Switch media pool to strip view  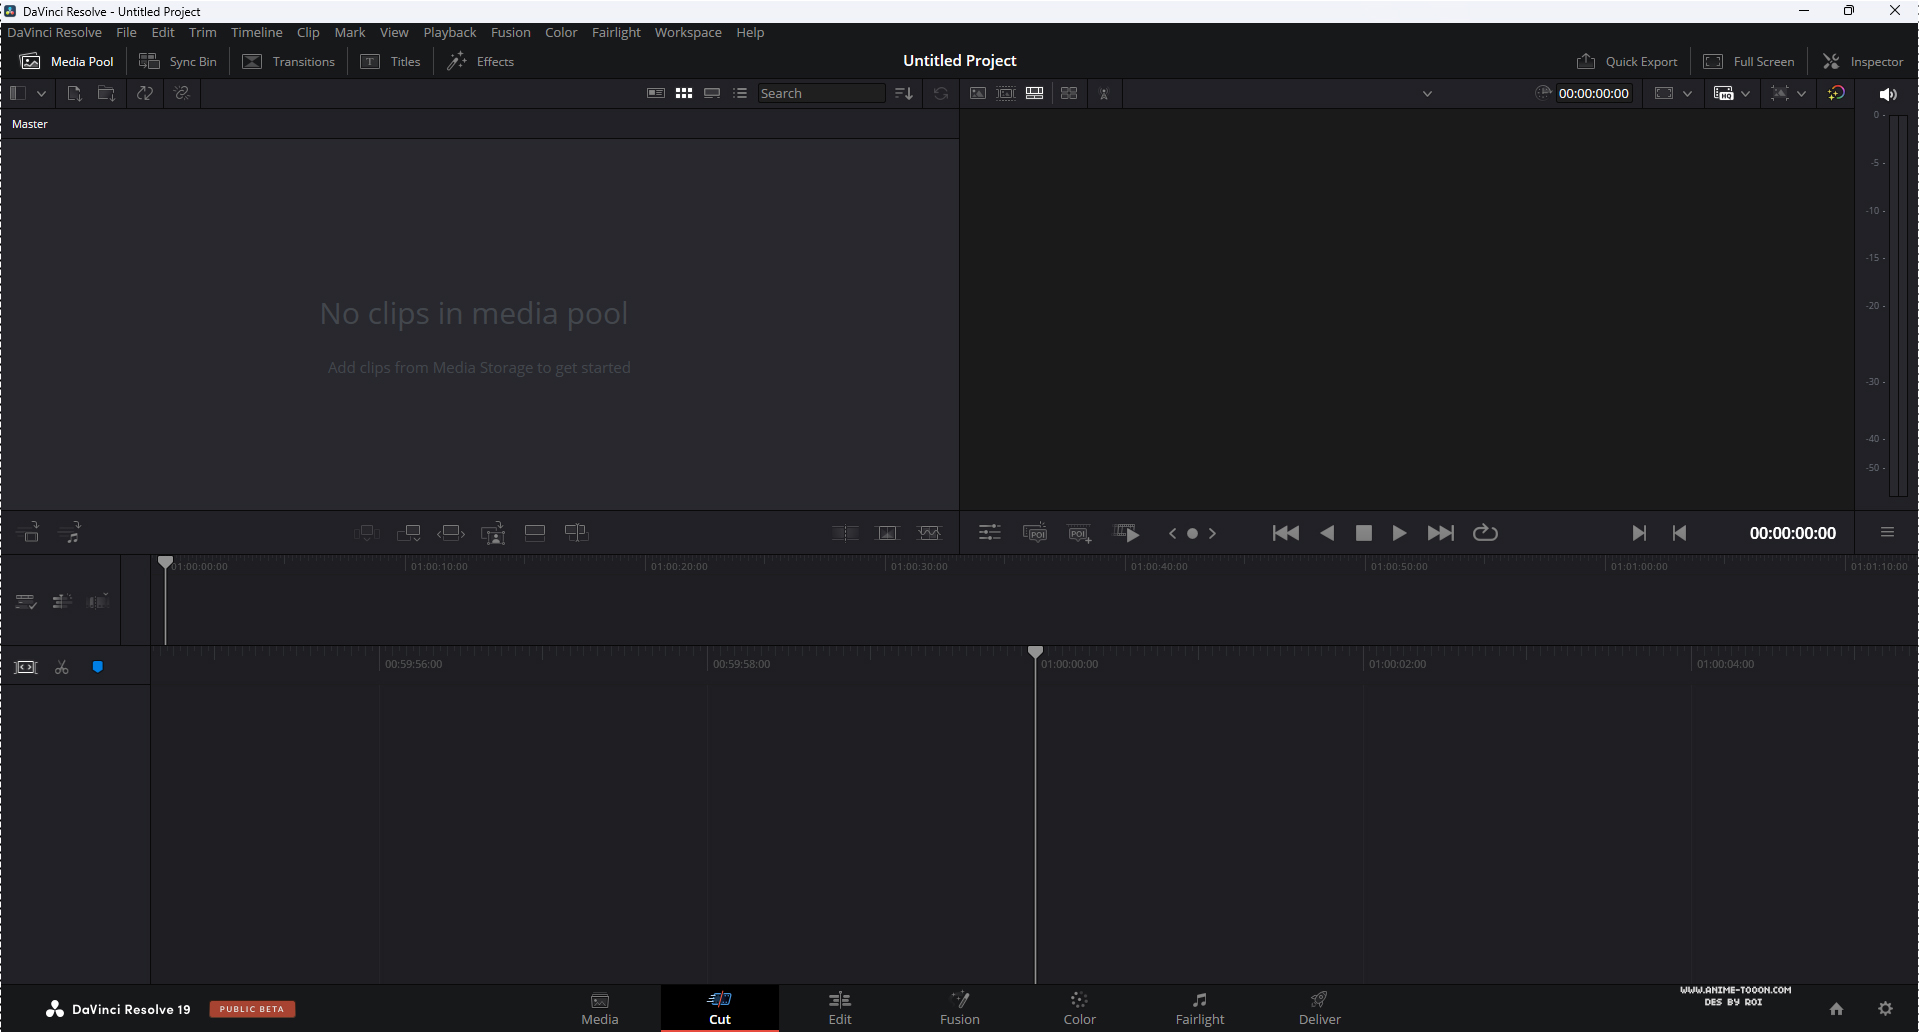tap(712, 93)
